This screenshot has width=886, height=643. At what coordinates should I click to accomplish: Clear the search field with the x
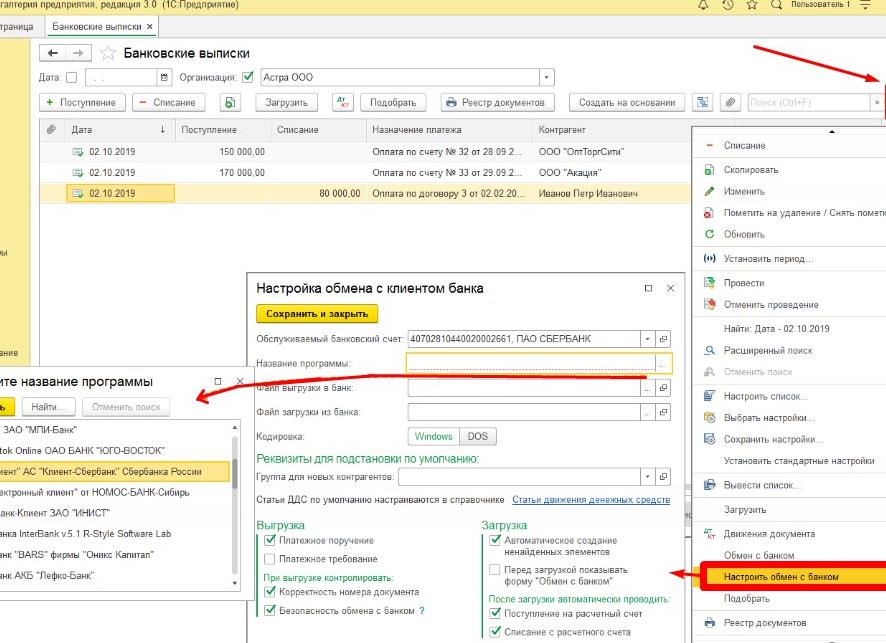pyautogui.click(x=876, y=102)
